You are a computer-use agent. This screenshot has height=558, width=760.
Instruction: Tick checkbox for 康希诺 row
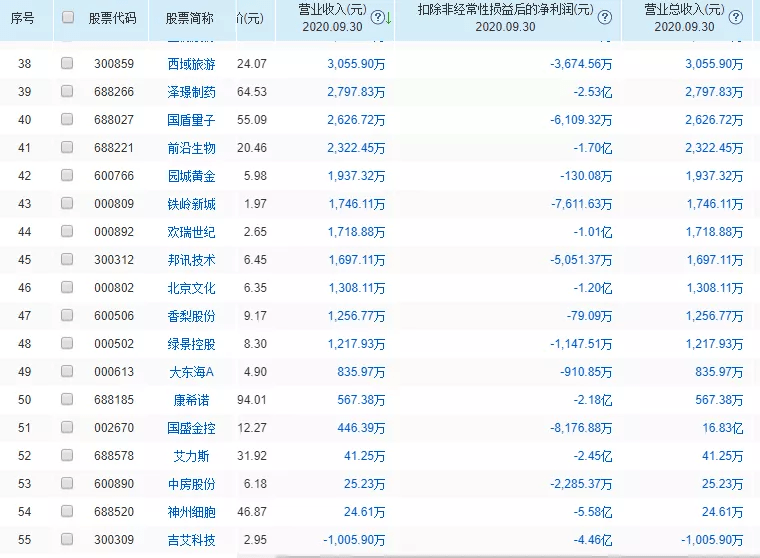pyautogui.click(x=67, y=399)
